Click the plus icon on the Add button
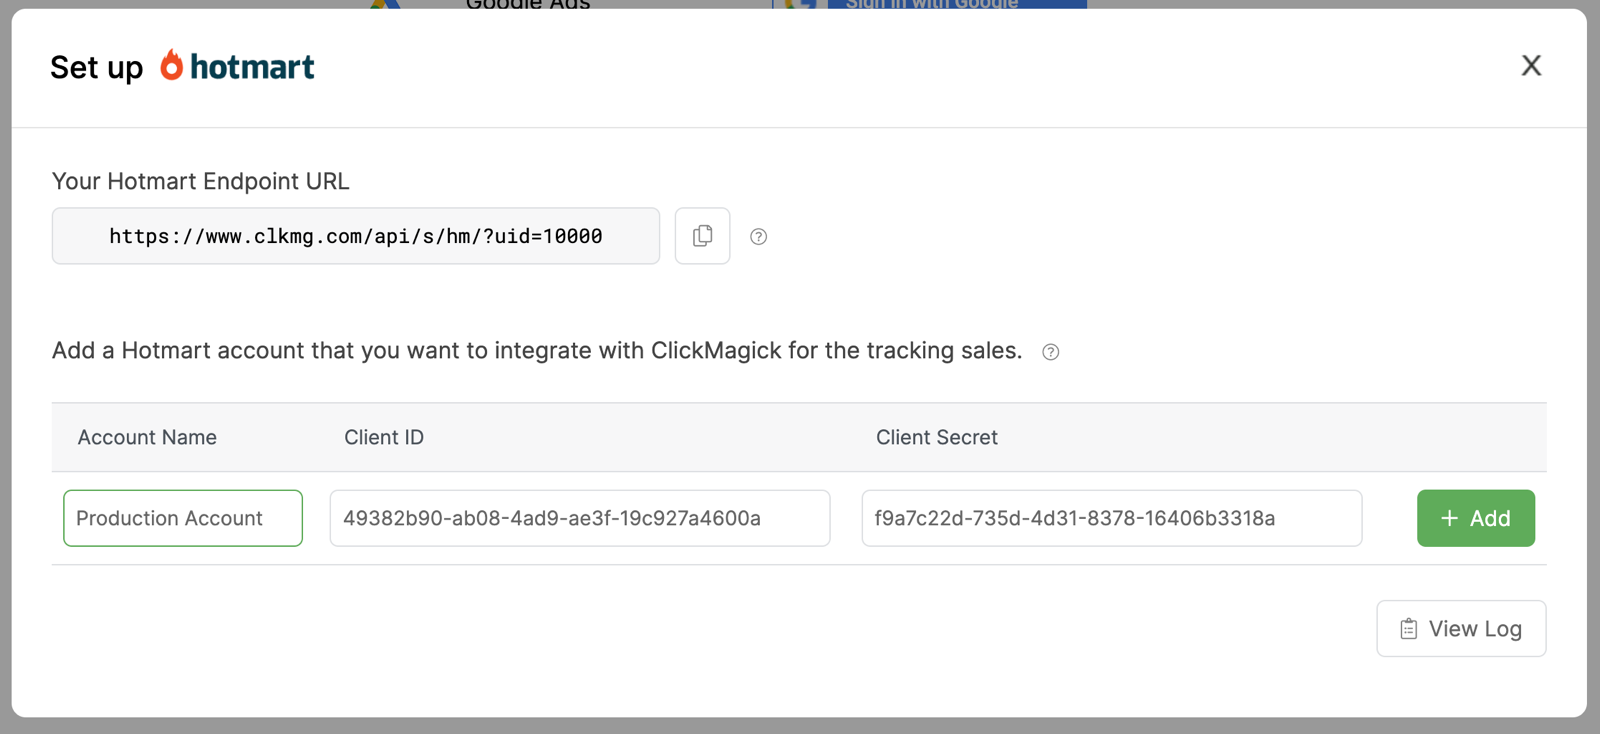Screen dimensions: 1600x734 [x=1449, y=518]
